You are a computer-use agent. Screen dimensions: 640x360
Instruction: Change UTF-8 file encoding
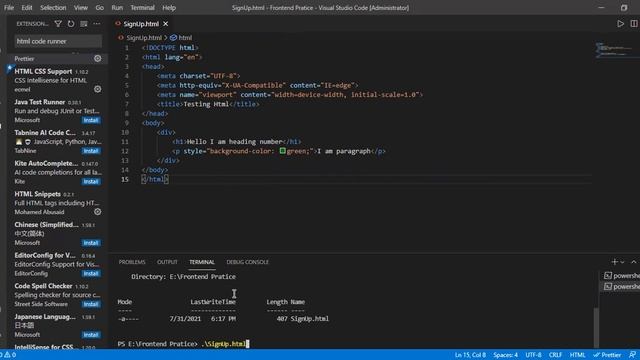point(533,355)
